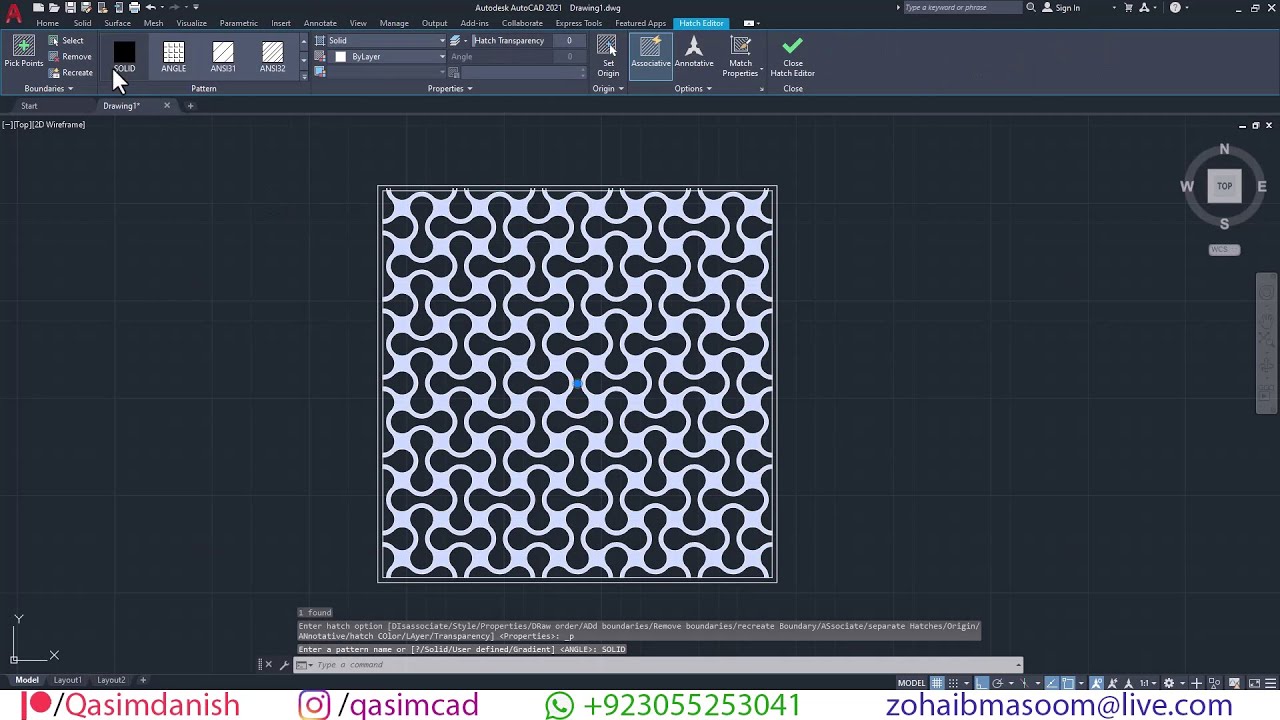This screenshot has height=720, width=1280.
Task: Choose the ANSI32 hatch pattern
Action: (x=272, y=57)
